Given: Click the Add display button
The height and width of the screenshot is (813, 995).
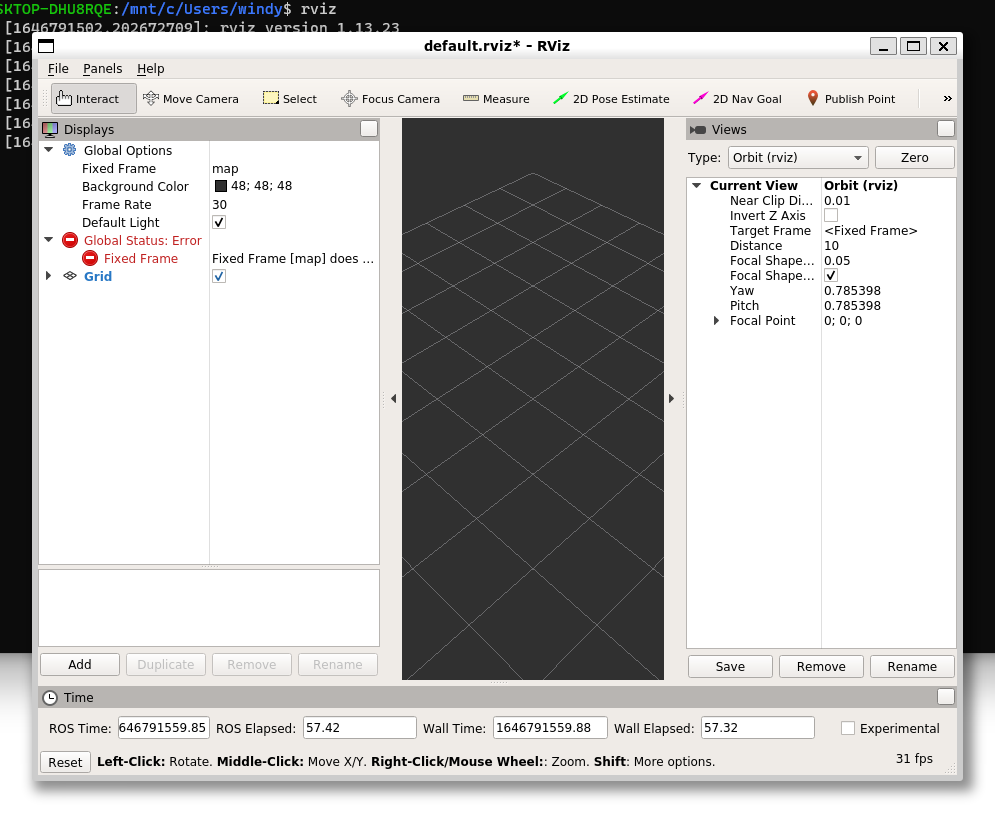Looking at the screenshot, I should 80,664.
